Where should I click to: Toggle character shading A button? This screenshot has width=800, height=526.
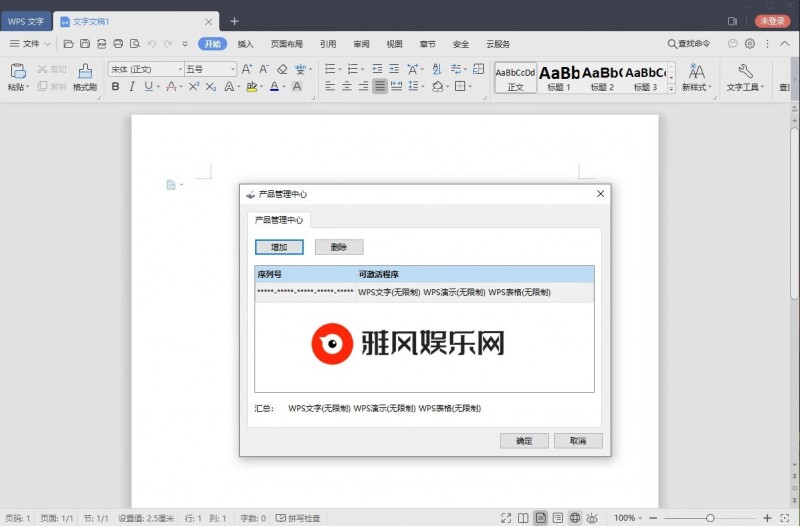[297, 86]
